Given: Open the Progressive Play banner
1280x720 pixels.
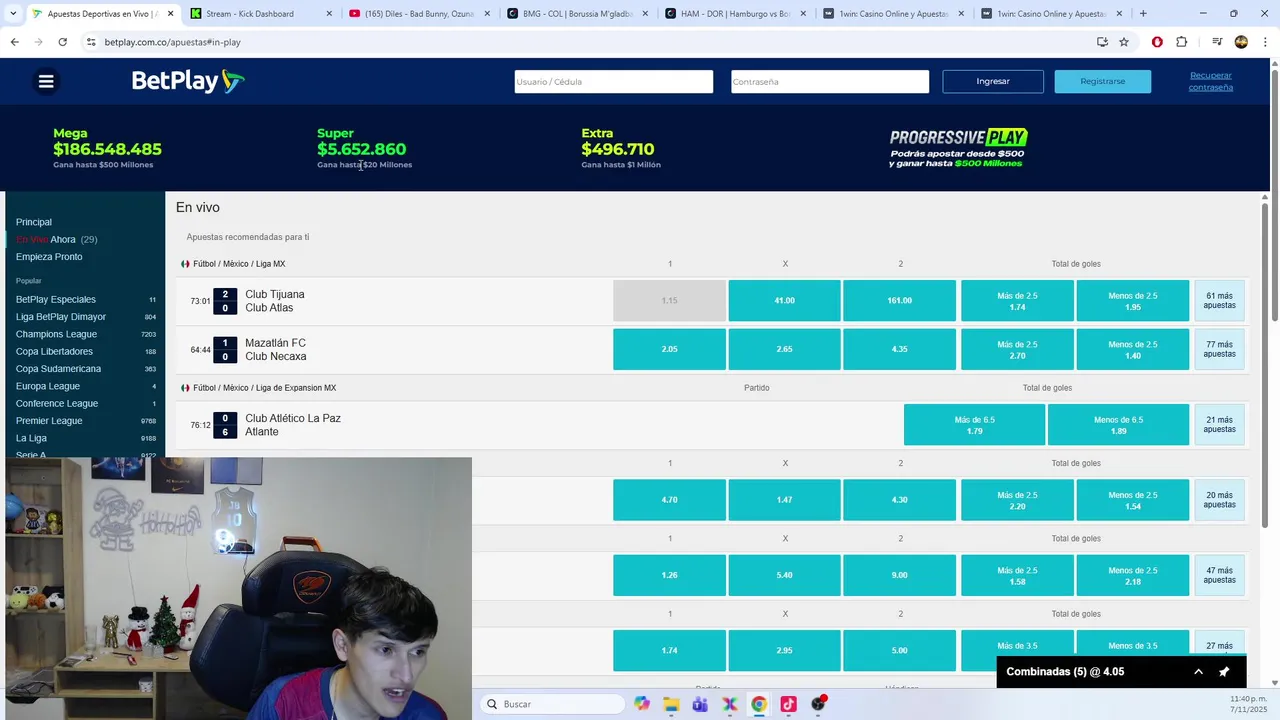Looking at the screenshot, I should click(958, 148).
